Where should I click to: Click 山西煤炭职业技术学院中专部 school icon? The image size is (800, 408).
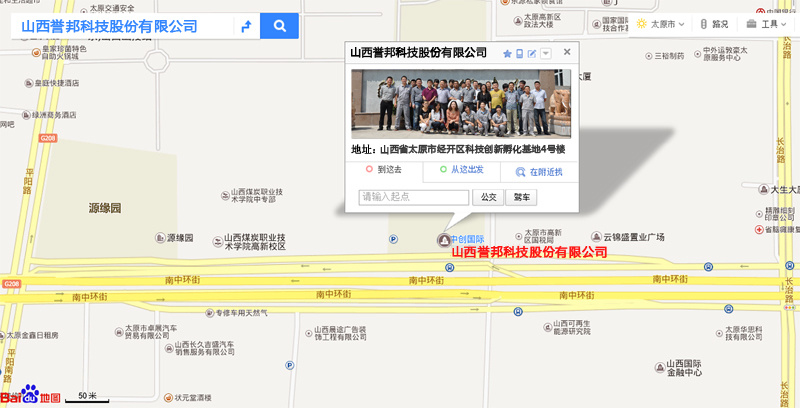[x=225, y=195]
